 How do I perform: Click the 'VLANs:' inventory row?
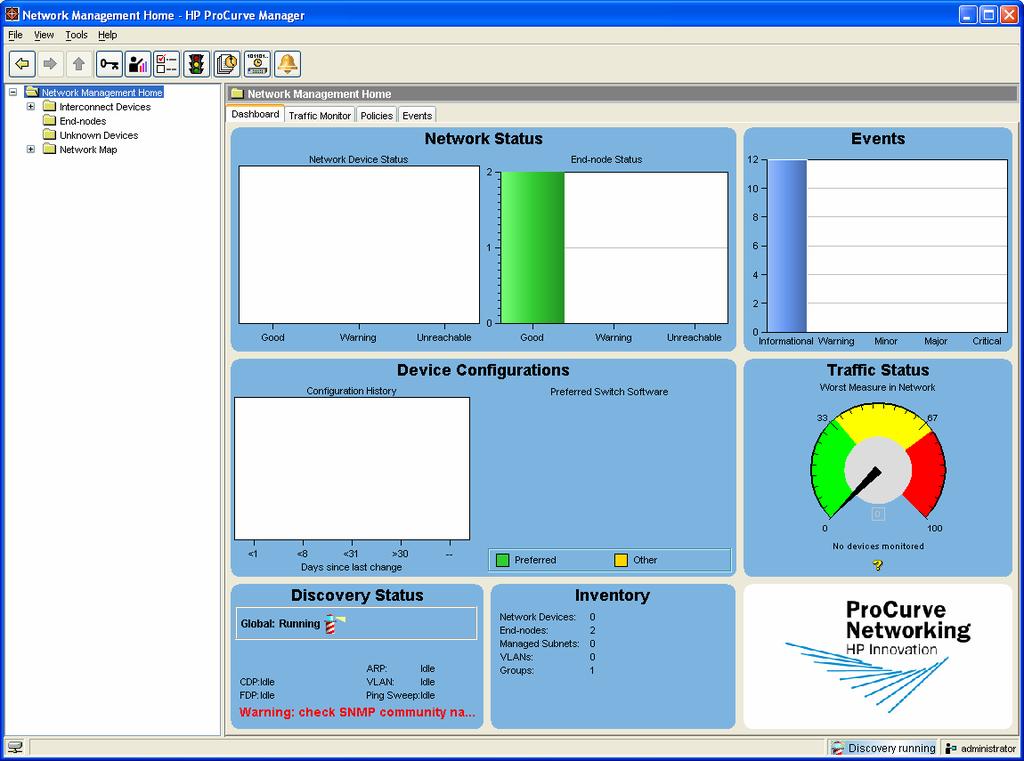click(547, 656)
